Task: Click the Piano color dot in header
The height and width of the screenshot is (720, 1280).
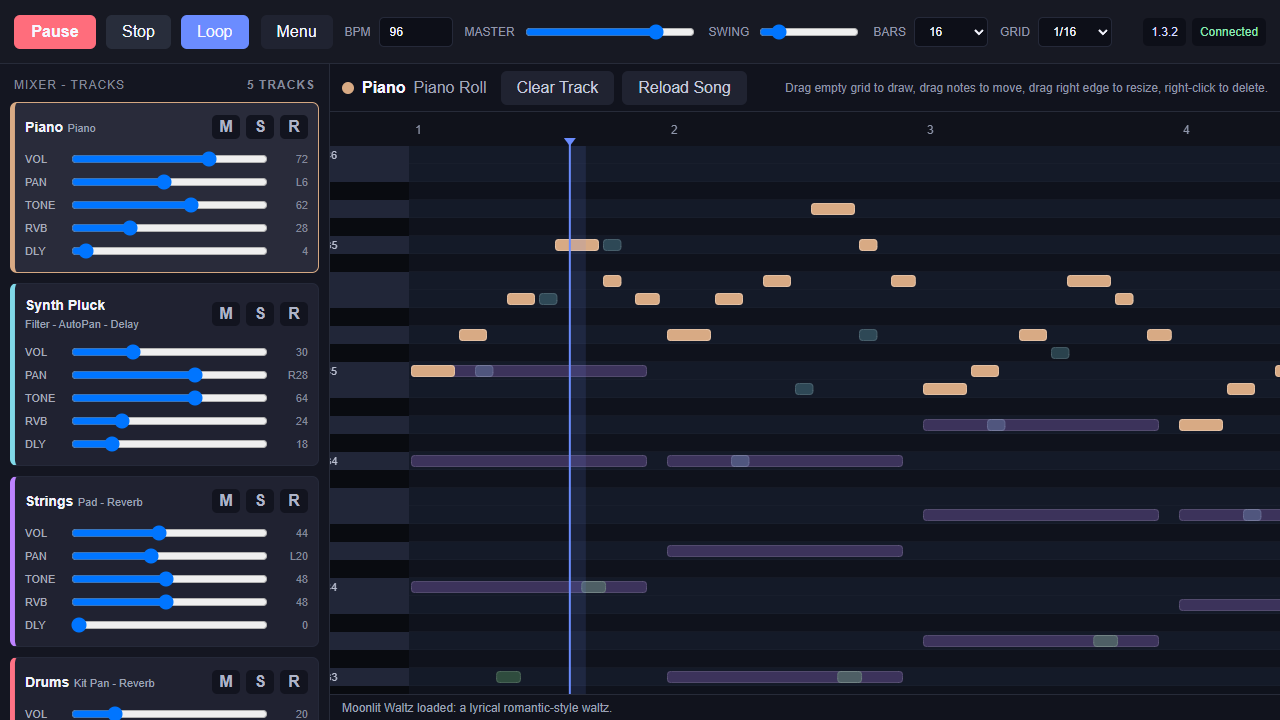Action: (348, 88)
